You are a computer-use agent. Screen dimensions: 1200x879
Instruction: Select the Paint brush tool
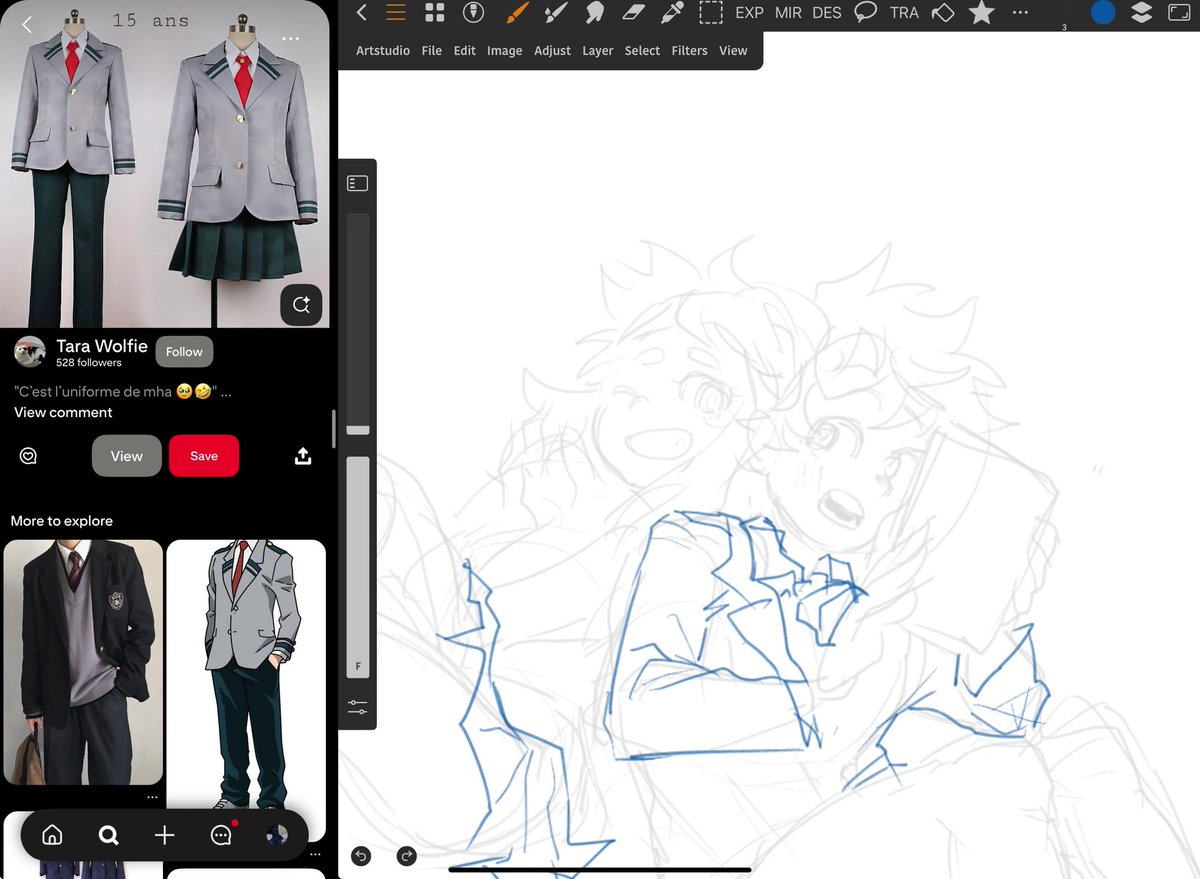pos(516,12)
